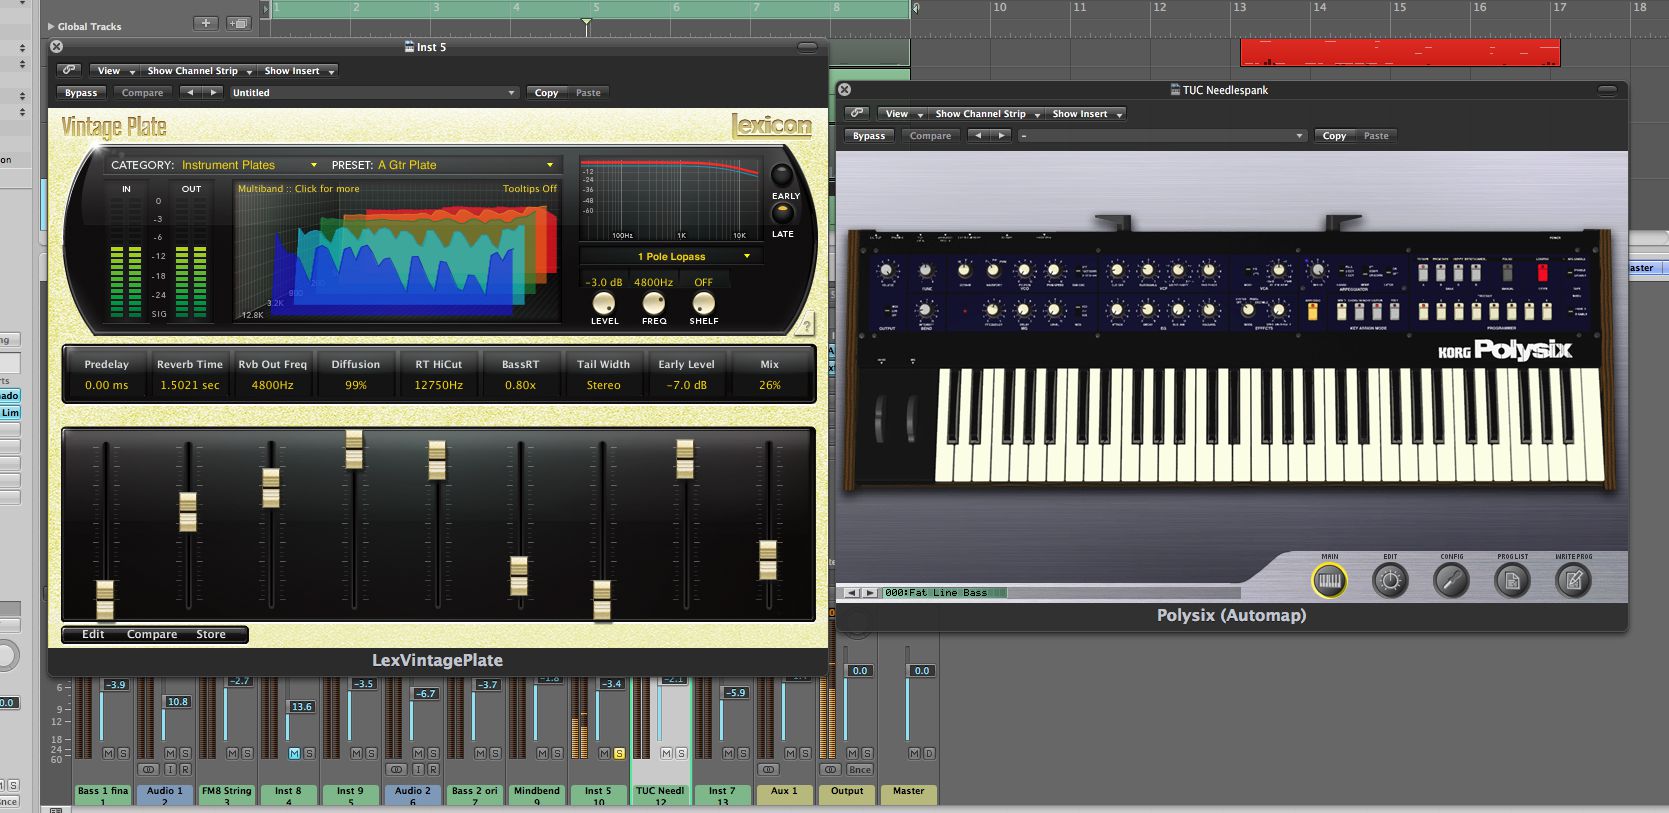Click the 000:Fat Line Bass program display
Image resolution: width=1669 pixels, height=813 pixels.
point(944,593)
